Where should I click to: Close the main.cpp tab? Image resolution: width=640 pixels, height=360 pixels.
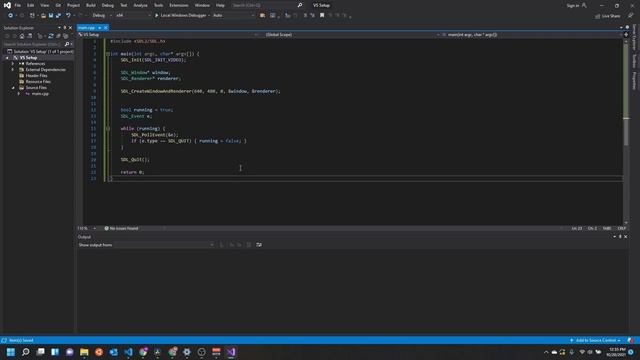pyautogui.click(x=106, y=28)
